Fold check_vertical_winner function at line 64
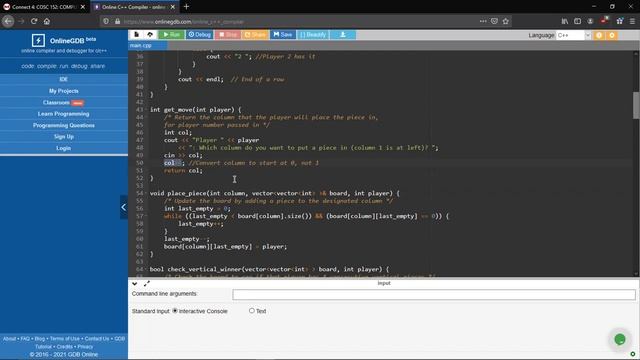The image size is (640, 360). click(146, 269)
